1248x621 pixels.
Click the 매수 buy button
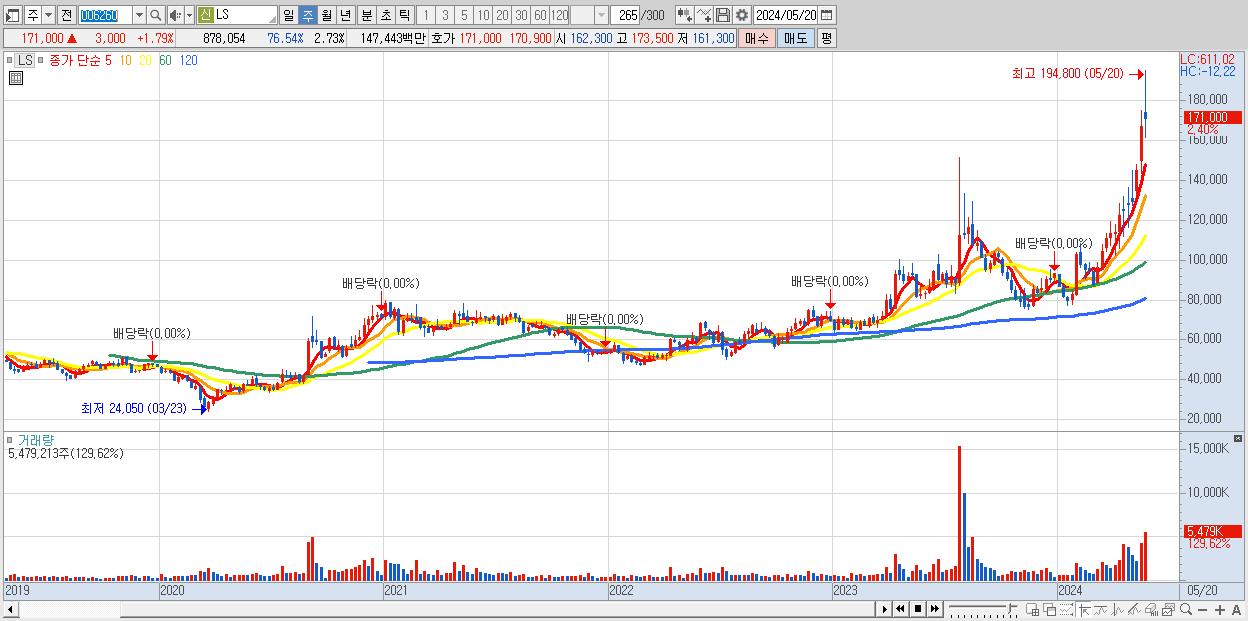tap(757, 38)
